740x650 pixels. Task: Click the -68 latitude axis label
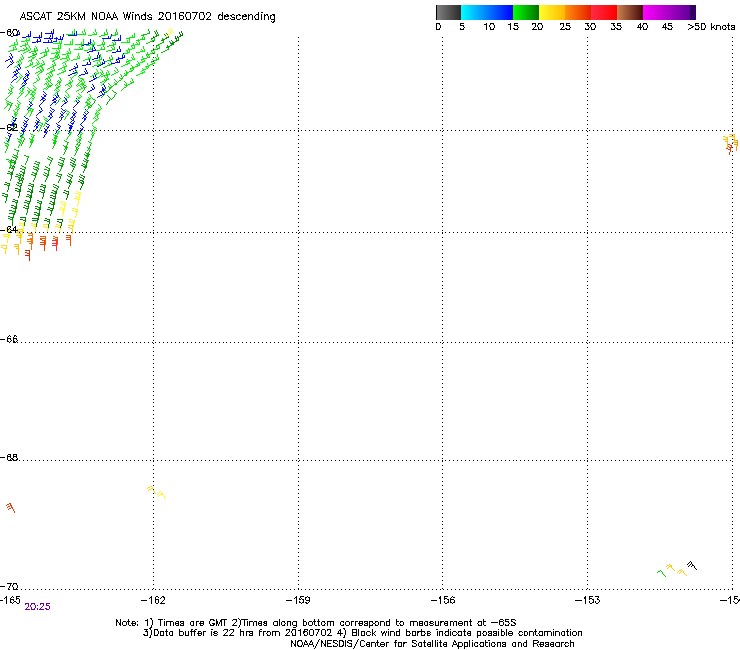[9, 457]
